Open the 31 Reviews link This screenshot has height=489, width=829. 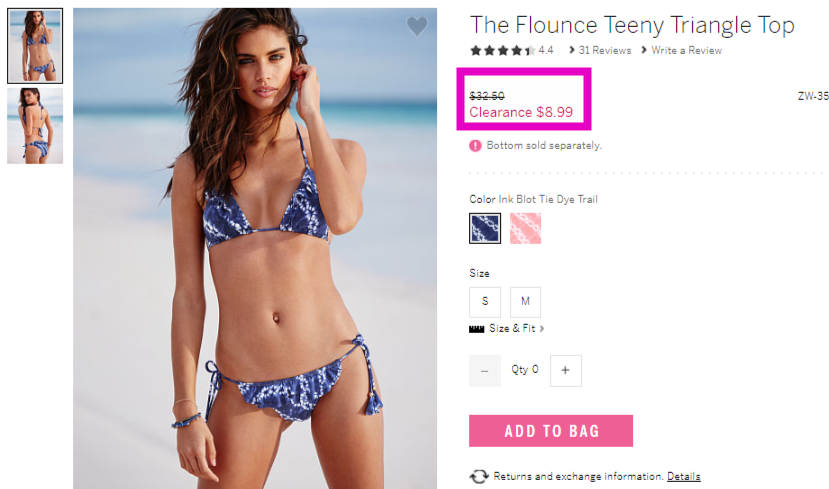pyautogui.click(x=605, y=50)
